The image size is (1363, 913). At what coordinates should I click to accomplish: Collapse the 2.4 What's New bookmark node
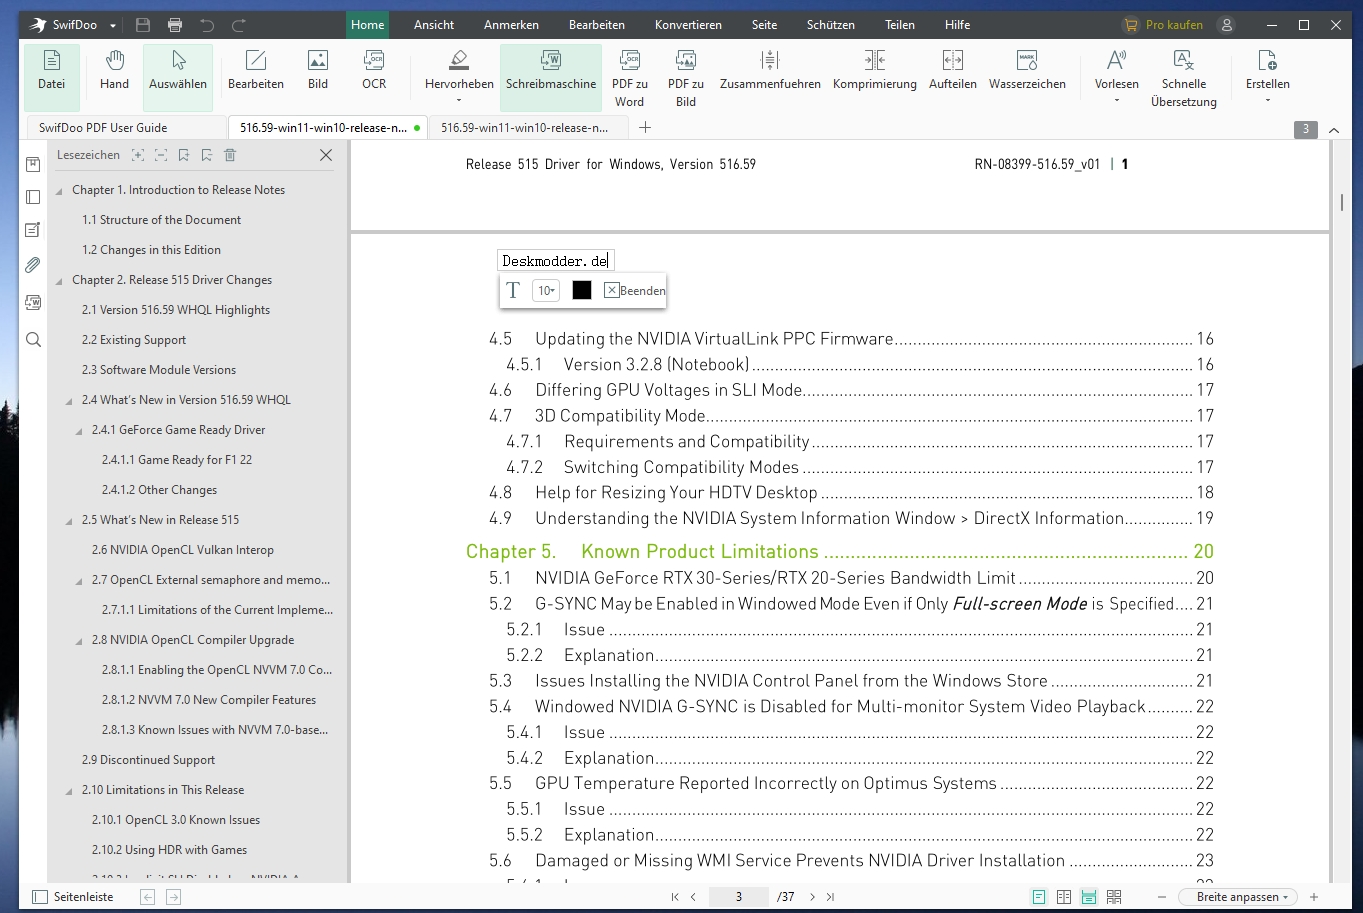69,401
